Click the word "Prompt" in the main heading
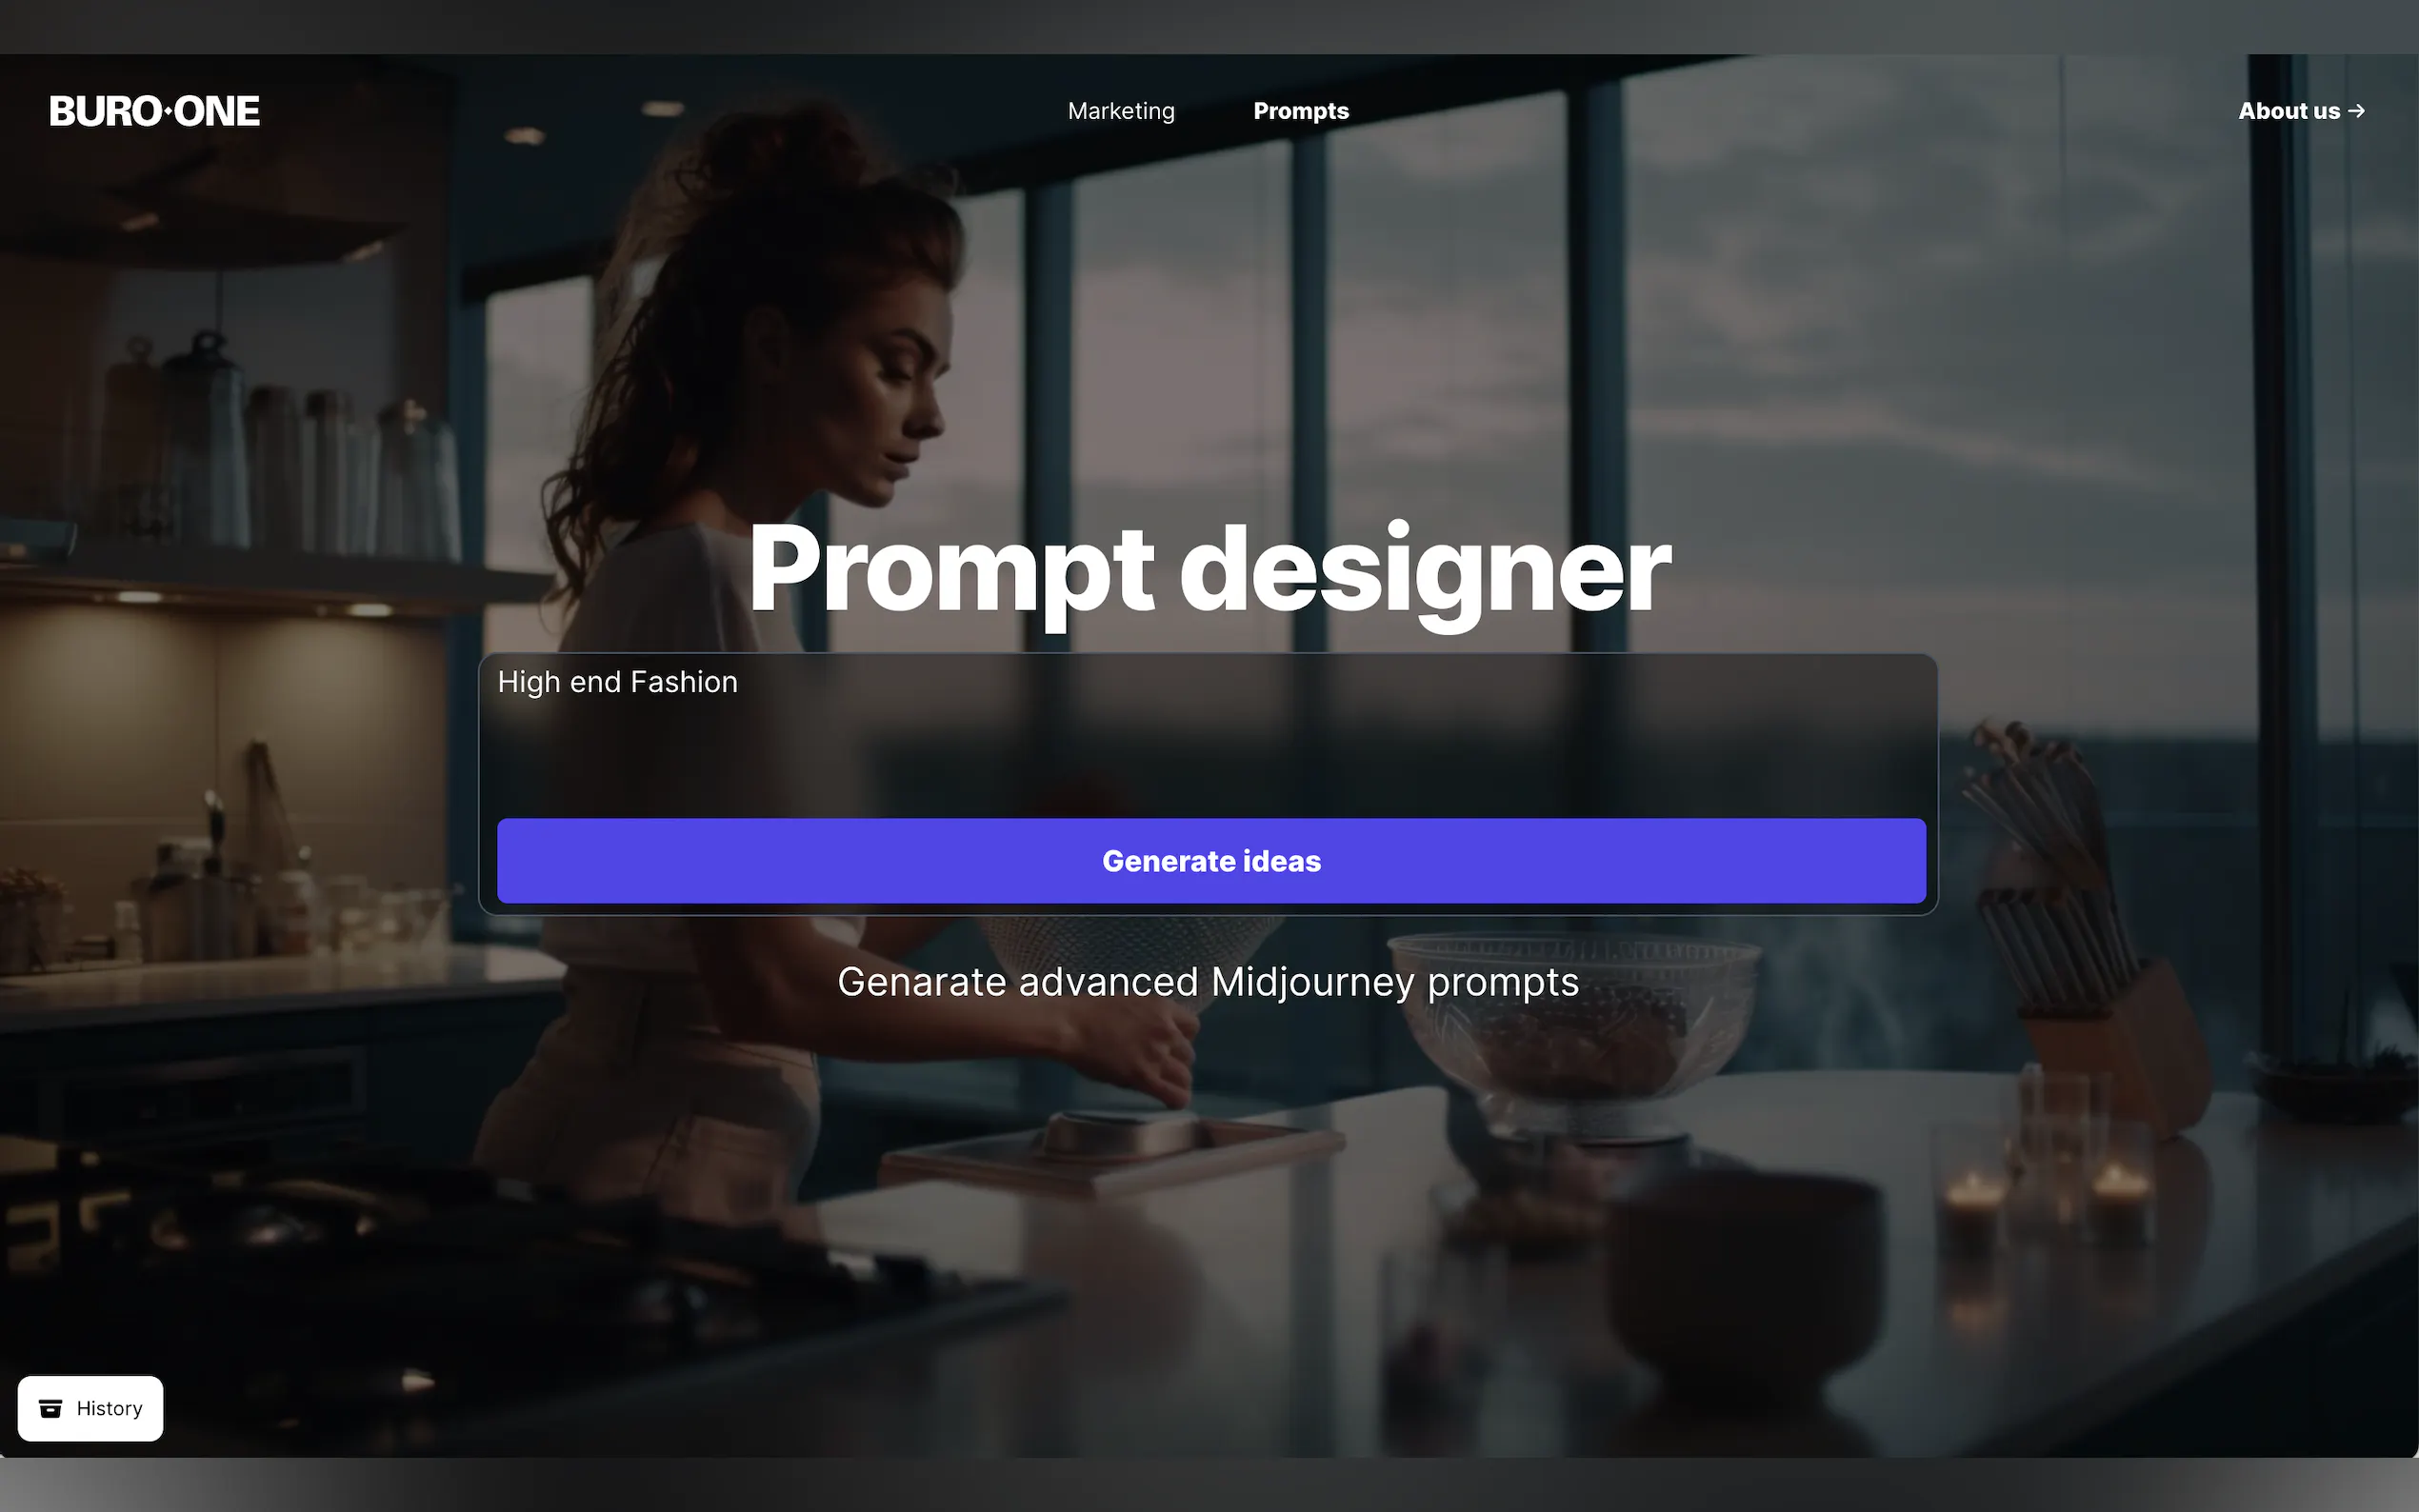The height and width of the screenshot is (1512, 2419). [951, 571]
